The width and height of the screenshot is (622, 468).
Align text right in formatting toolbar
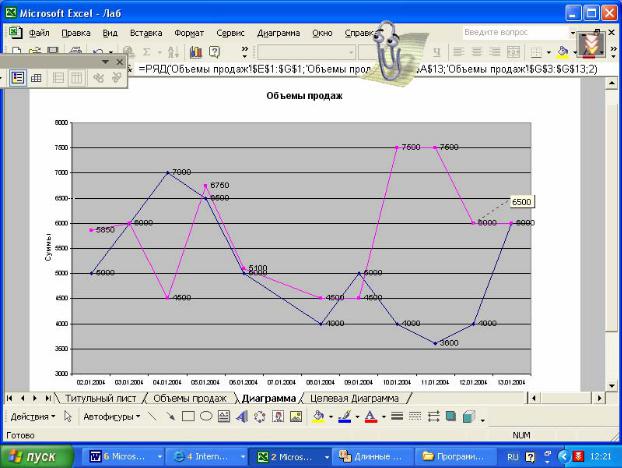tap(495, 52)
